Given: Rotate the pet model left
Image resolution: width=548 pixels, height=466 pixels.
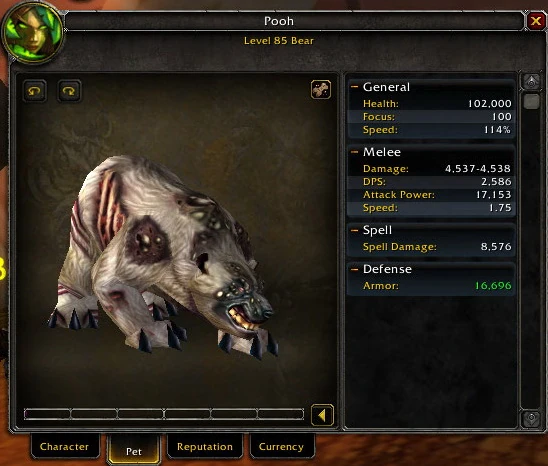Looking at the screenshot, I should tap(34, 91).
